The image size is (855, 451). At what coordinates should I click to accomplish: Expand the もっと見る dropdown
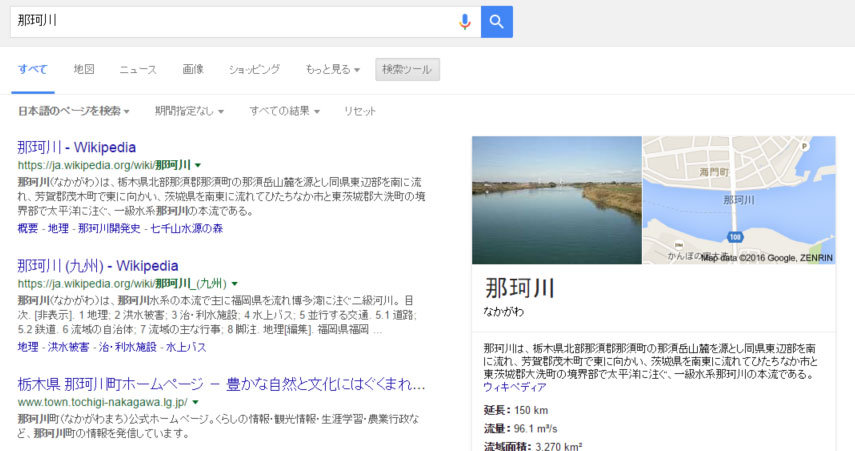click(333, 69)
